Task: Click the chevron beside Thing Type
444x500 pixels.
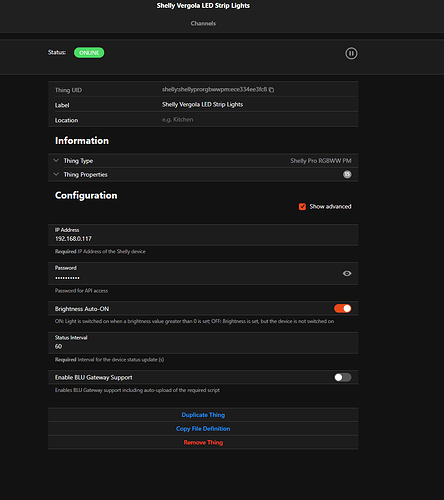Action: tap(56, 161)
